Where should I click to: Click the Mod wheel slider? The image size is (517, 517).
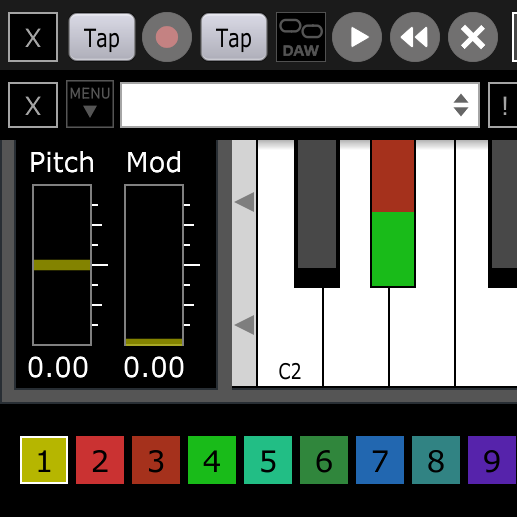(154, 265)
